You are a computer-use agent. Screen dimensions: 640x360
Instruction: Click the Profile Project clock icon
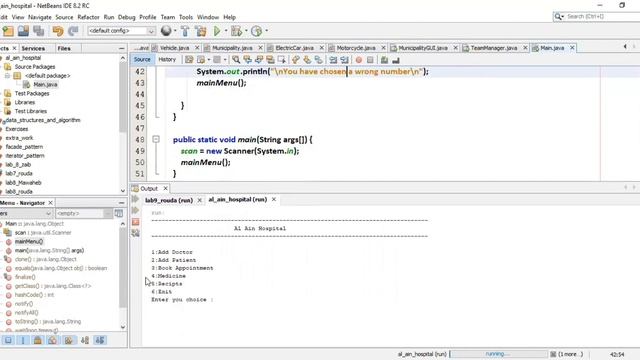[256, 31]
